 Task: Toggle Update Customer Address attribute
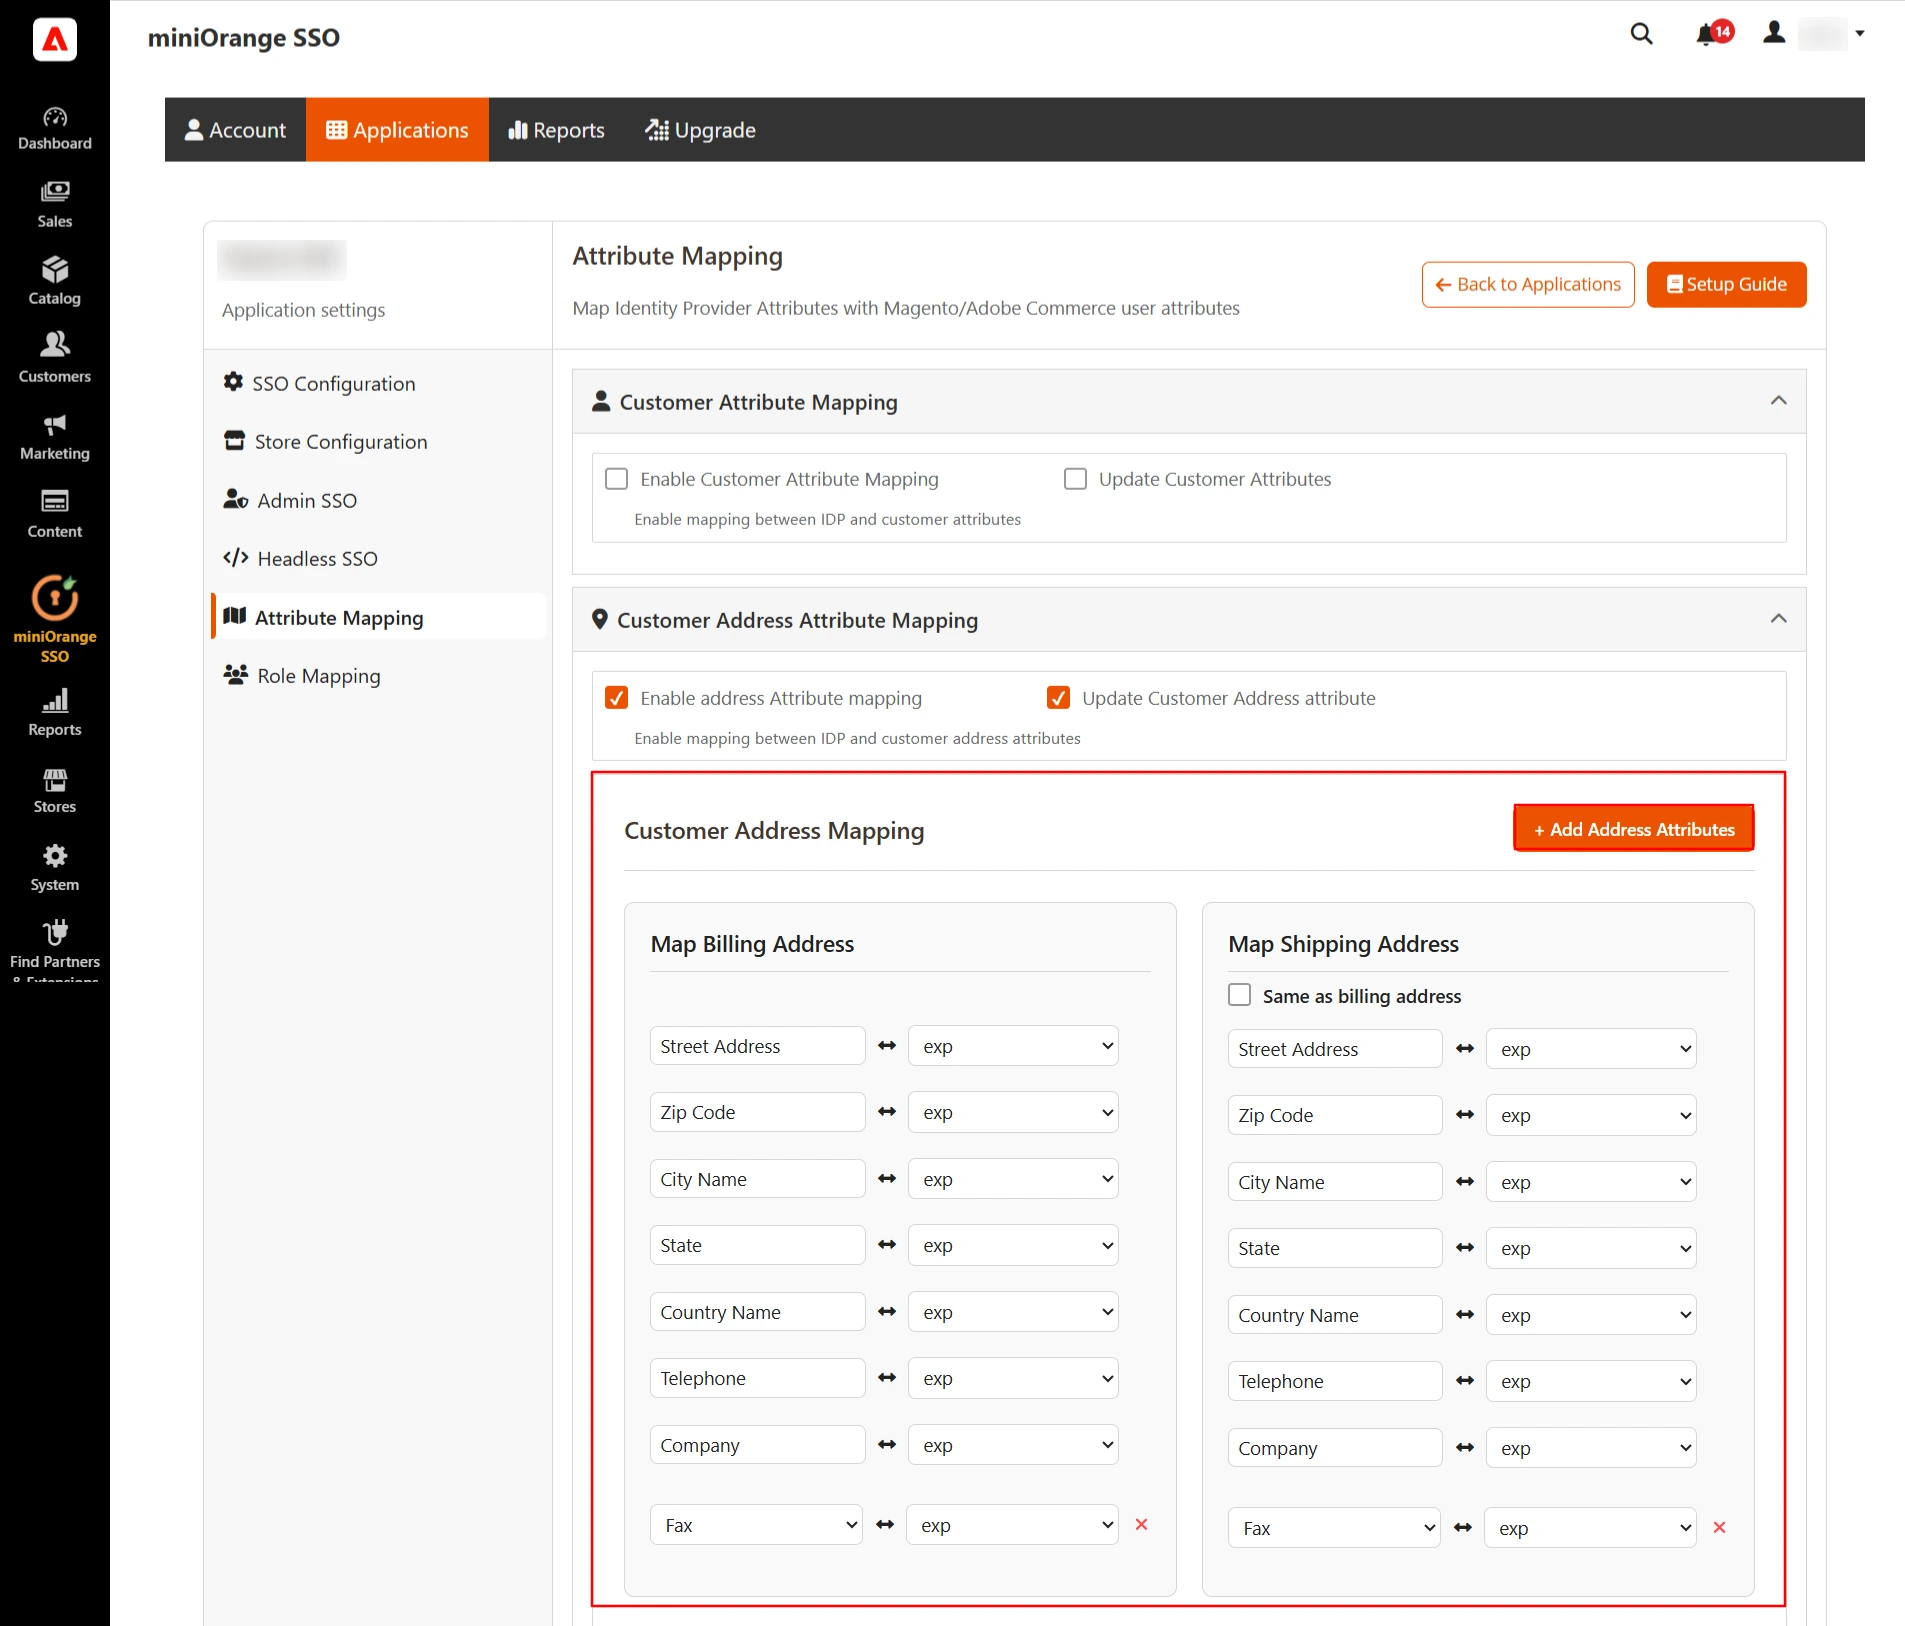point(1058,698)
